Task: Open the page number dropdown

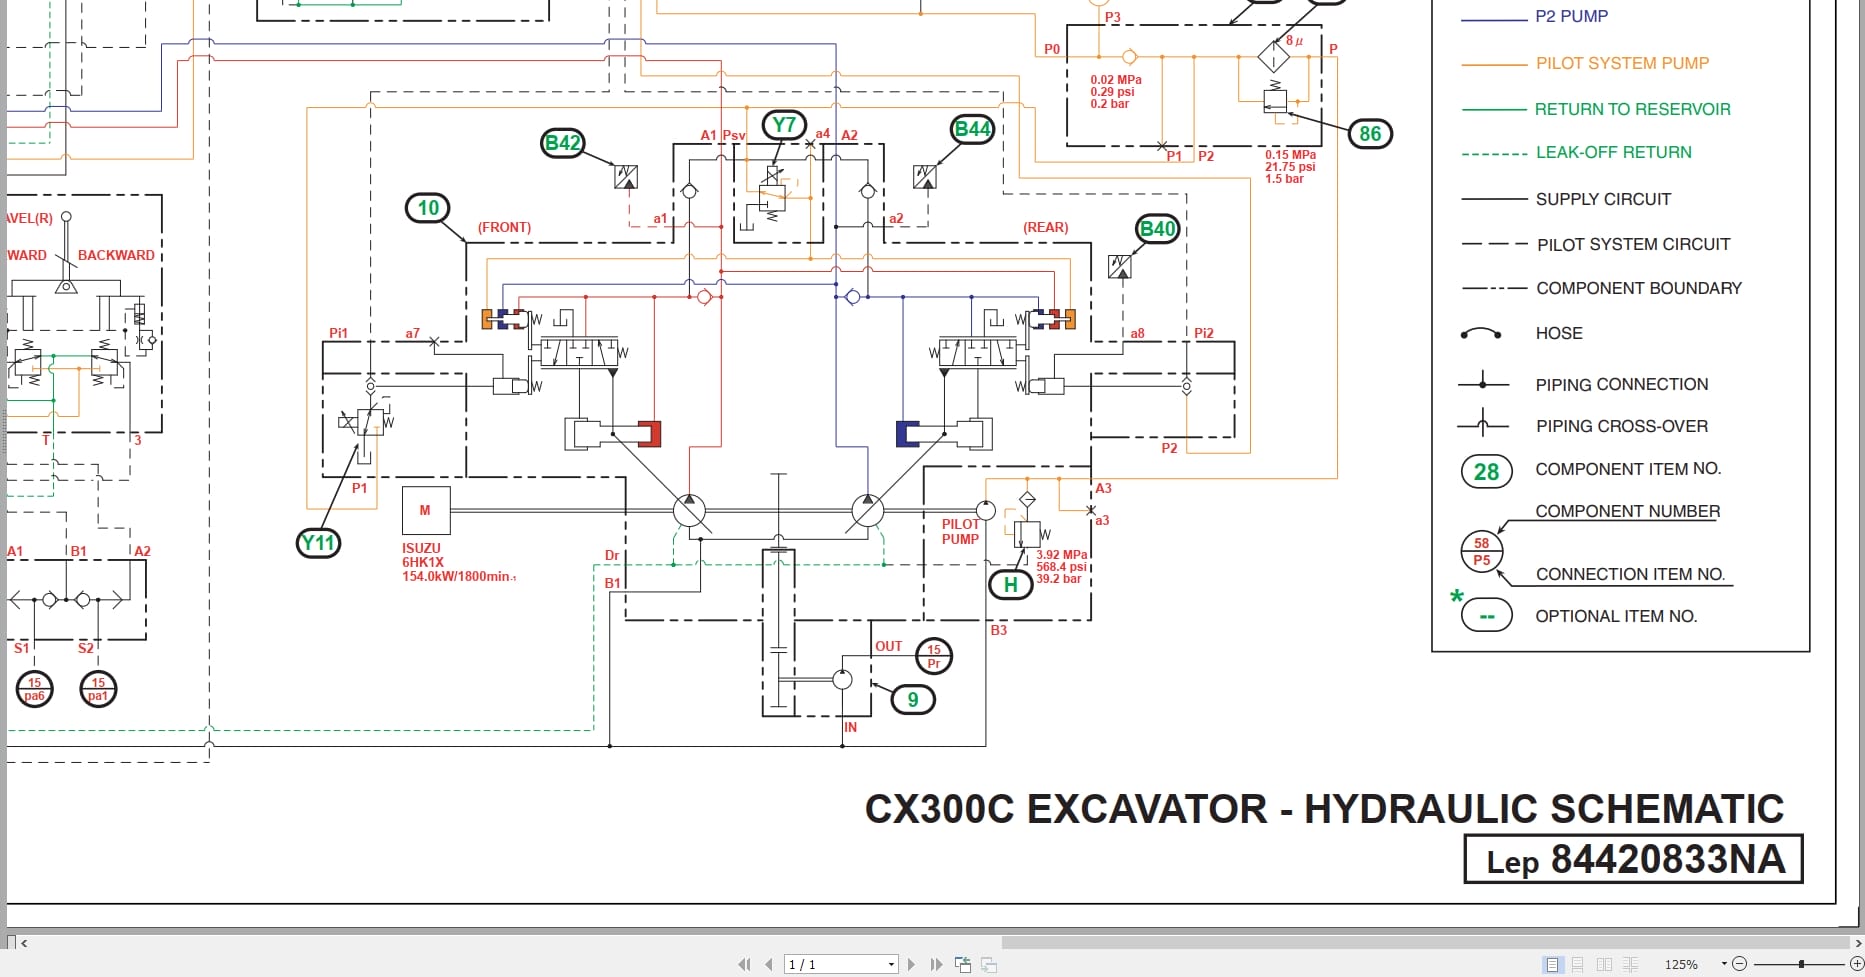Action: coord(891,963)
